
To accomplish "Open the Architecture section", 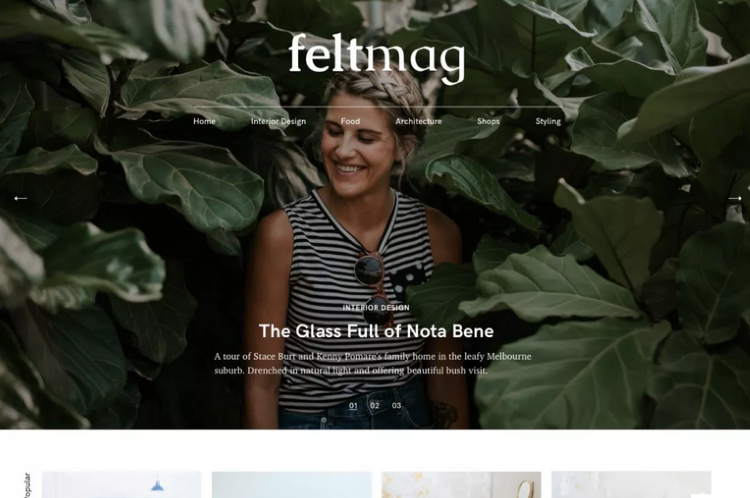I will (x=419, y=122).
